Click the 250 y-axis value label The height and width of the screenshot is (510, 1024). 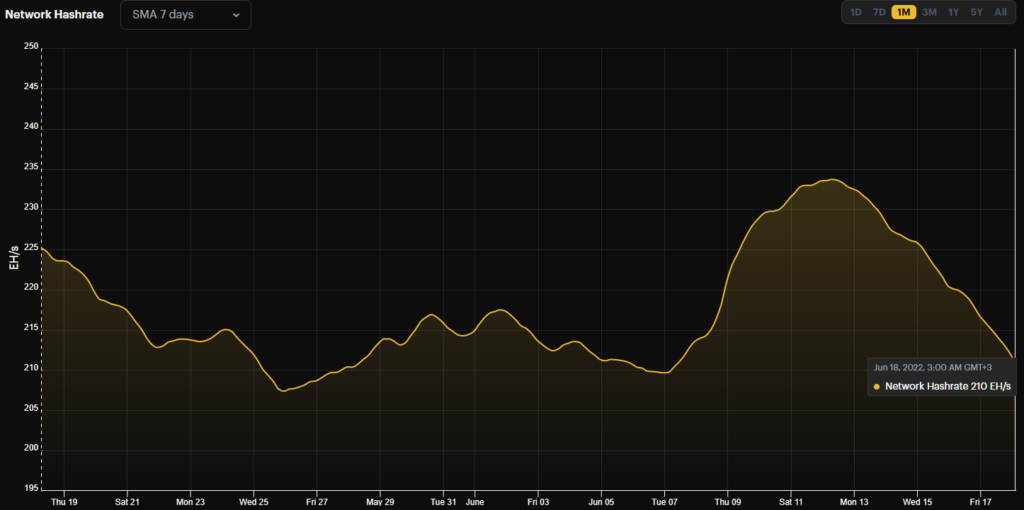click(x=30, y=47)
